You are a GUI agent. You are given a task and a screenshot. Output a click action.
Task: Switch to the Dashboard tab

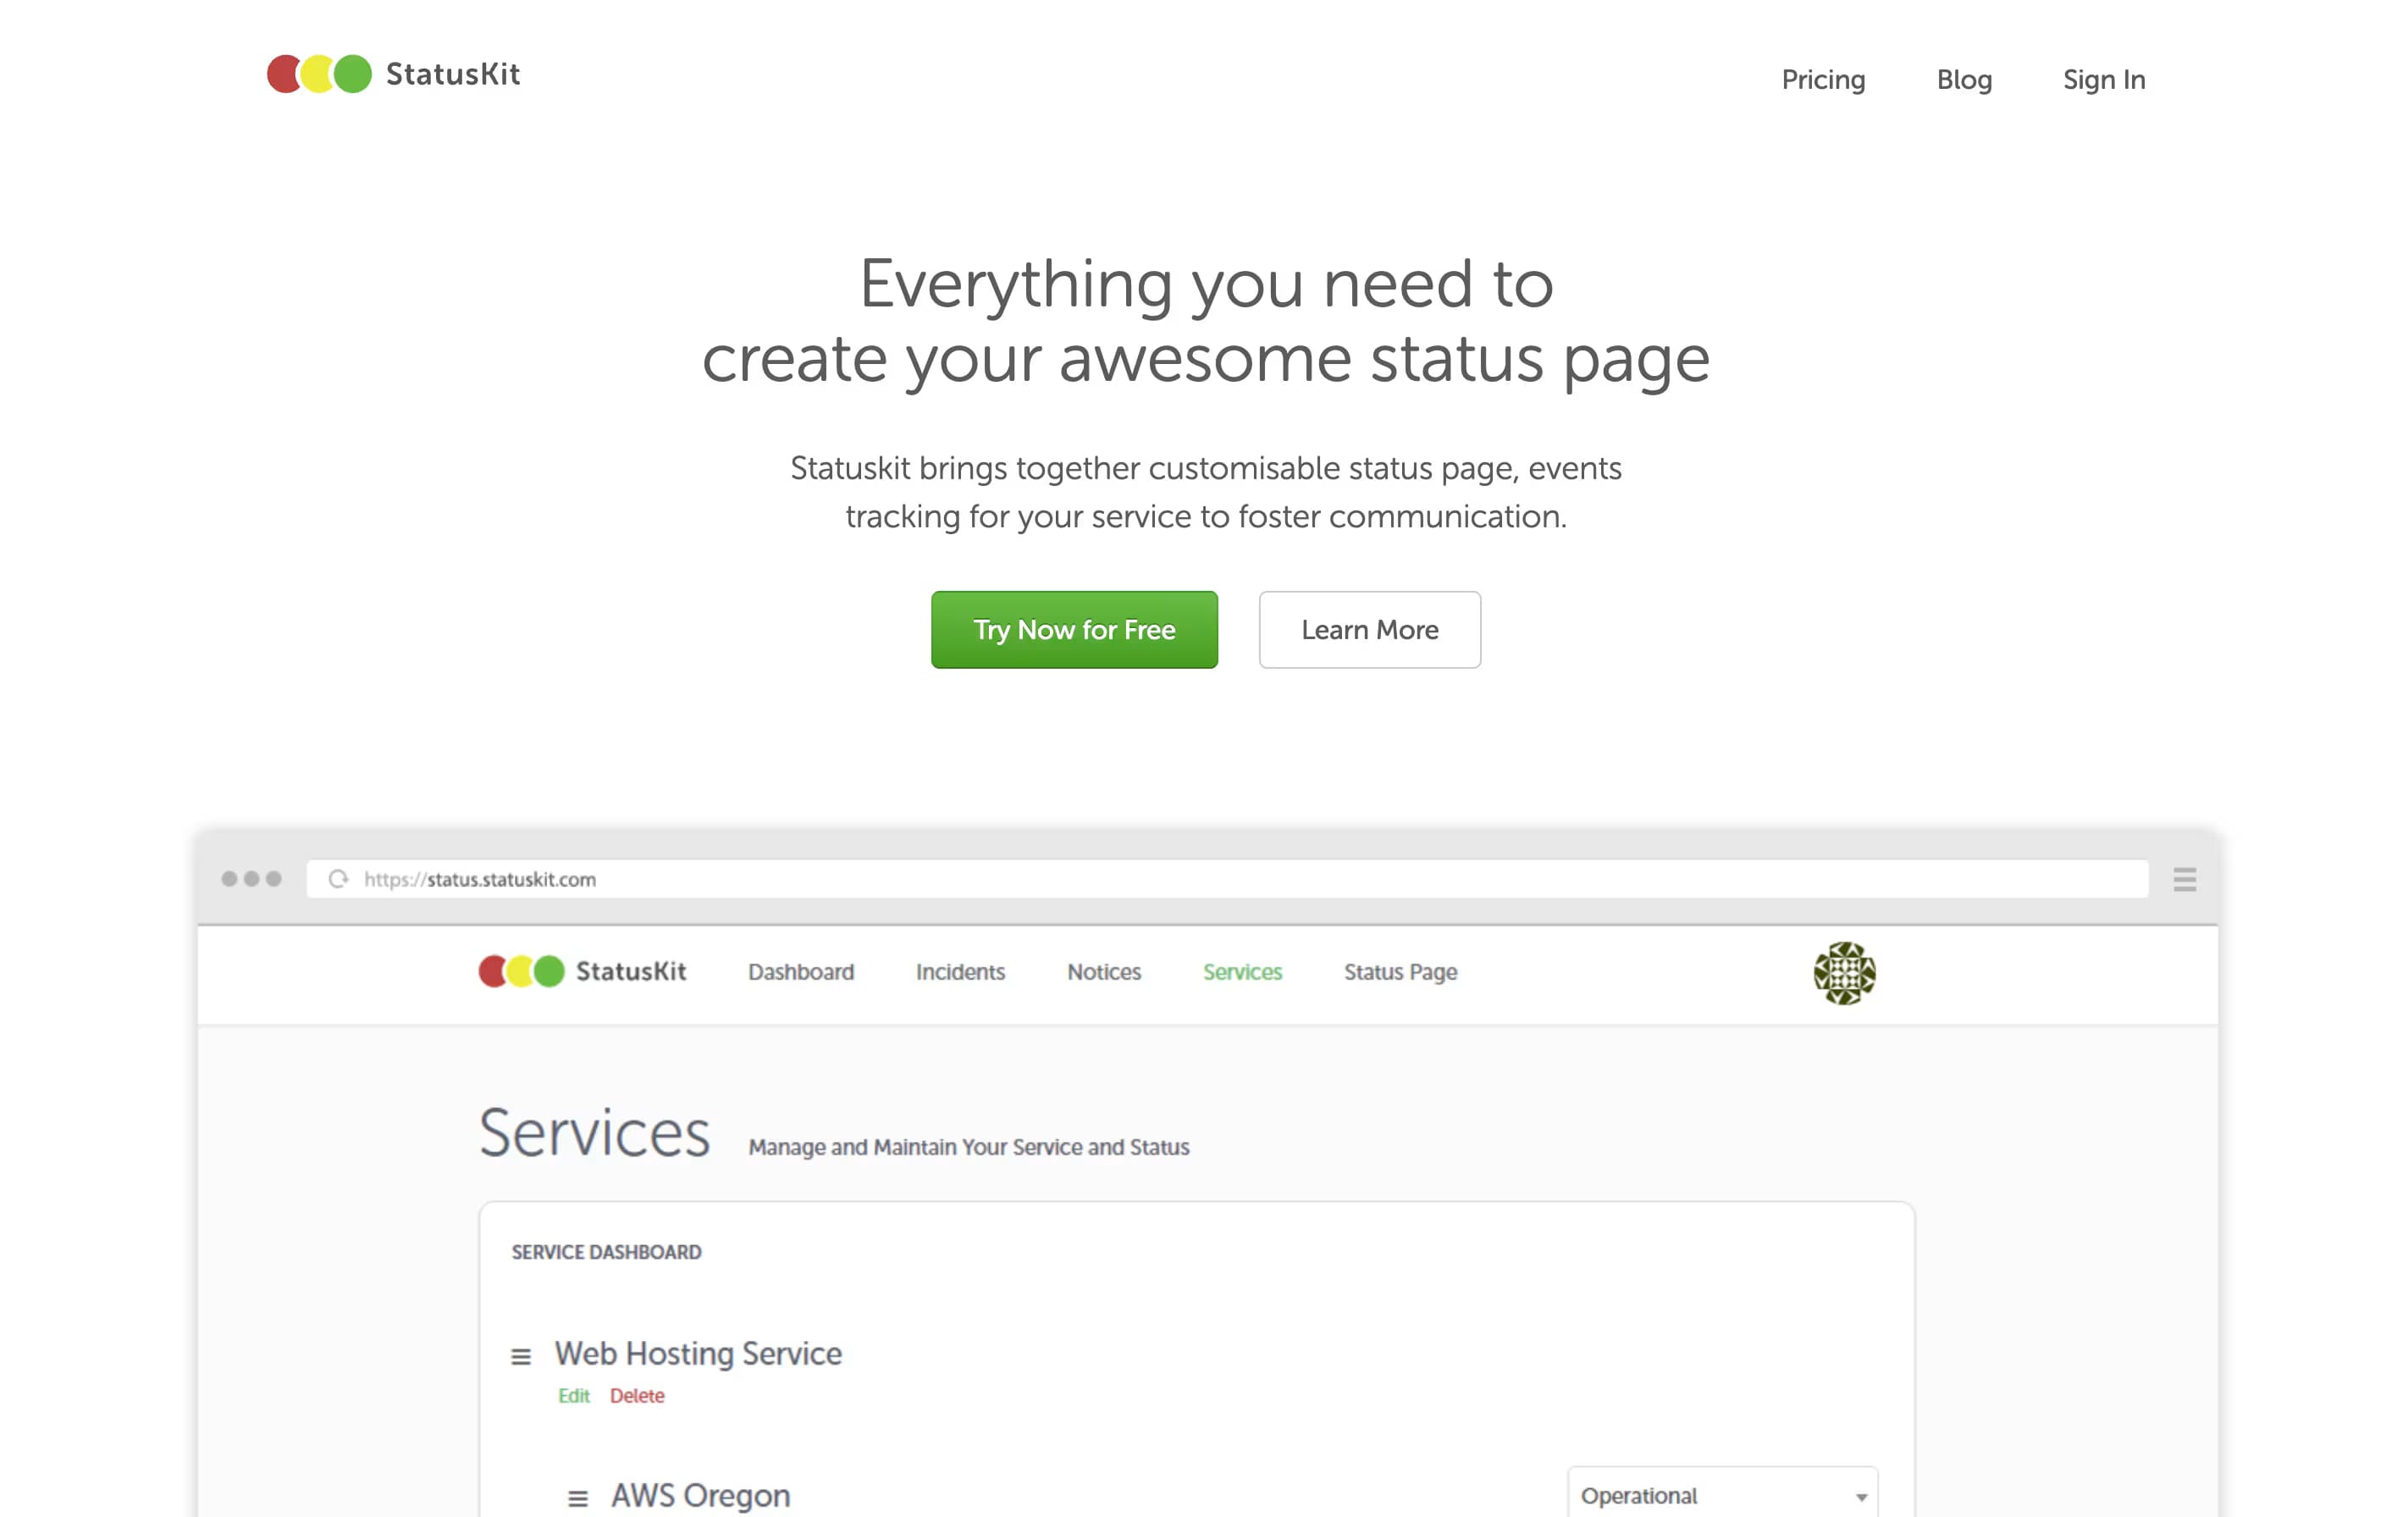coord(800,971)
